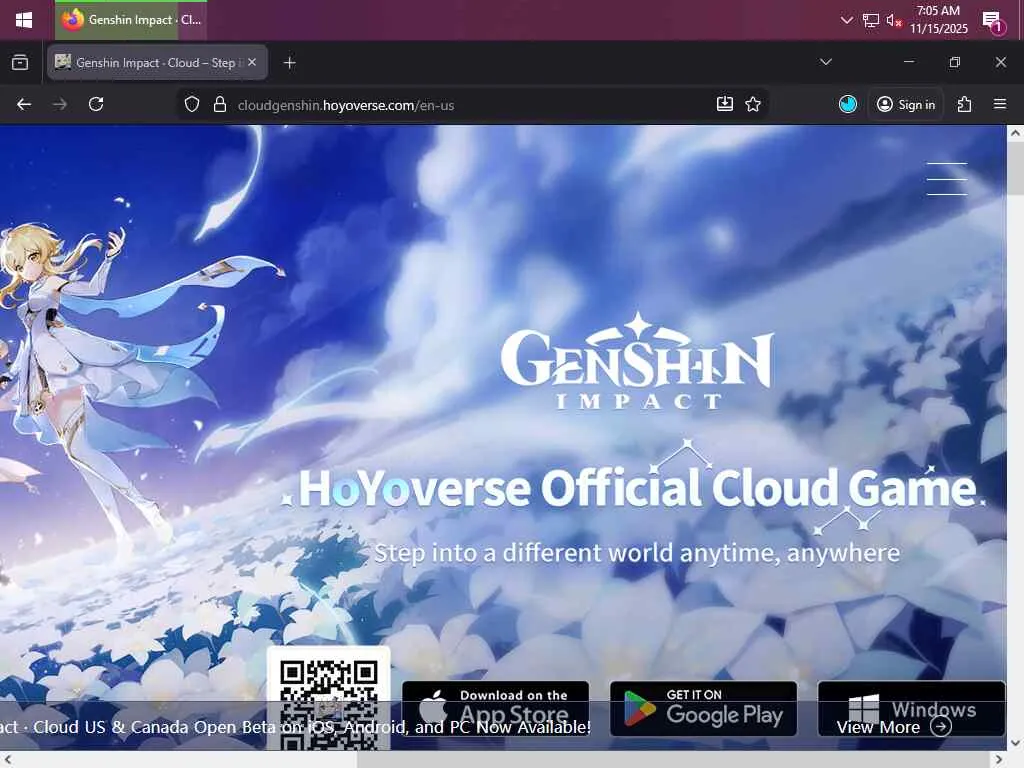Image resolution: width=1024 pixels, height=768 pixels.
Task: Click the muted volume tray icon
Action: pos(893,20)
